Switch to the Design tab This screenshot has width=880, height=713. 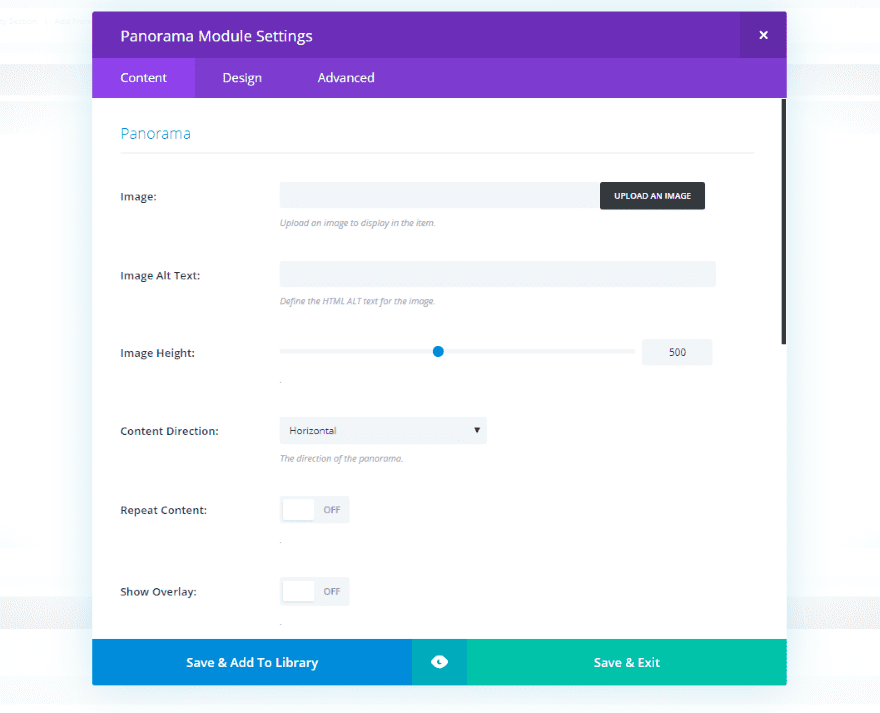click(x=242, y=78)
